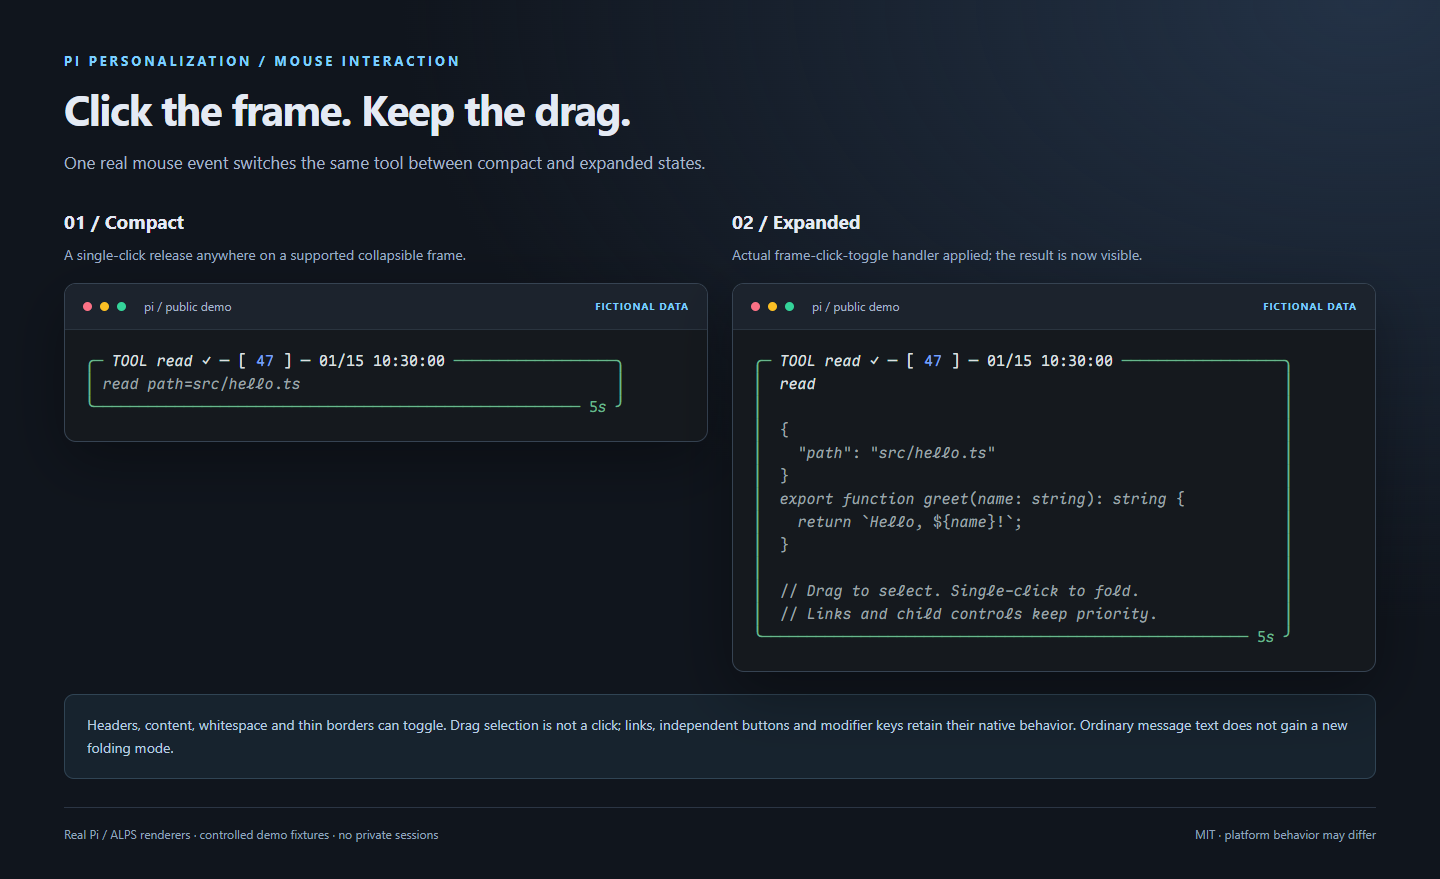Click the 47 token count in the expanded frame
1440x879 pixels.
933,361
